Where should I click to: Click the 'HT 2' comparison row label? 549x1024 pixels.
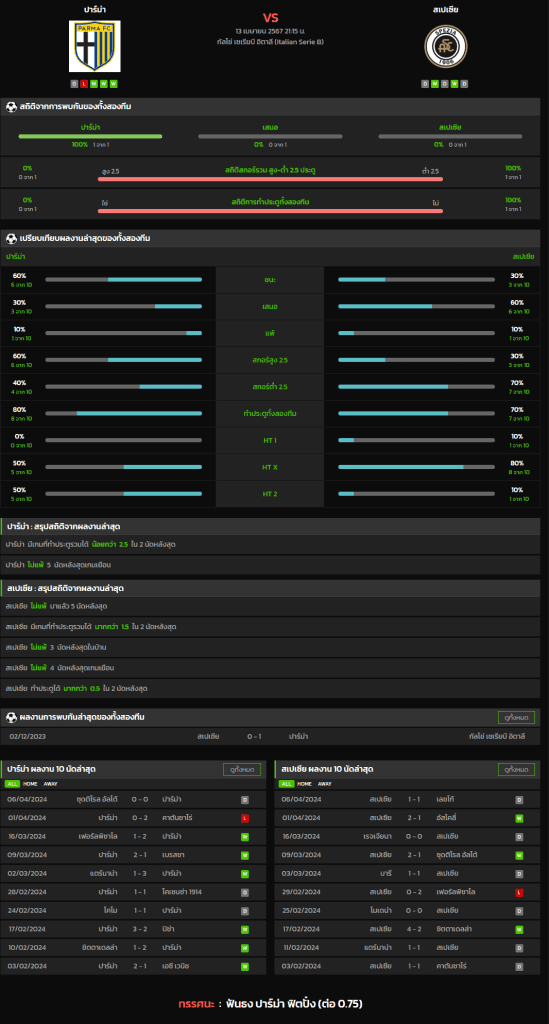(270, 494)
